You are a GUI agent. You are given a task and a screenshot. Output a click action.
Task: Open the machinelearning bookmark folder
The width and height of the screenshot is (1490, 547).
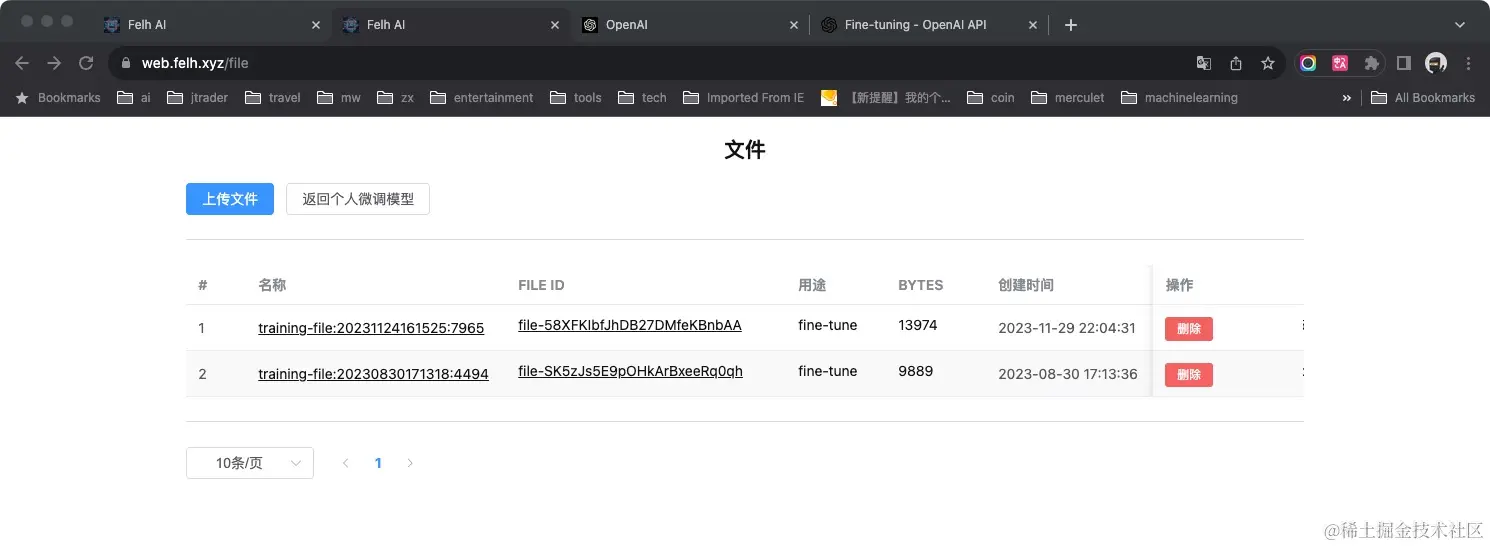tap(1180, 97)
